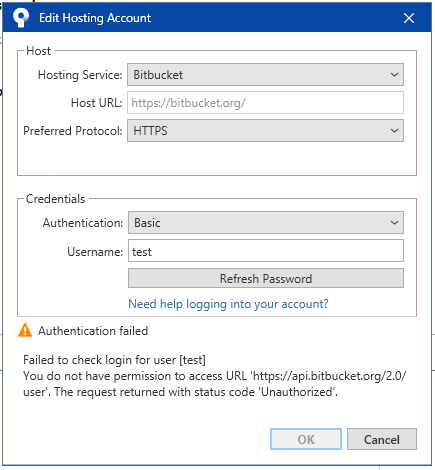Expand the Preferred Protocol dropdown

click(x=265, y=131)
